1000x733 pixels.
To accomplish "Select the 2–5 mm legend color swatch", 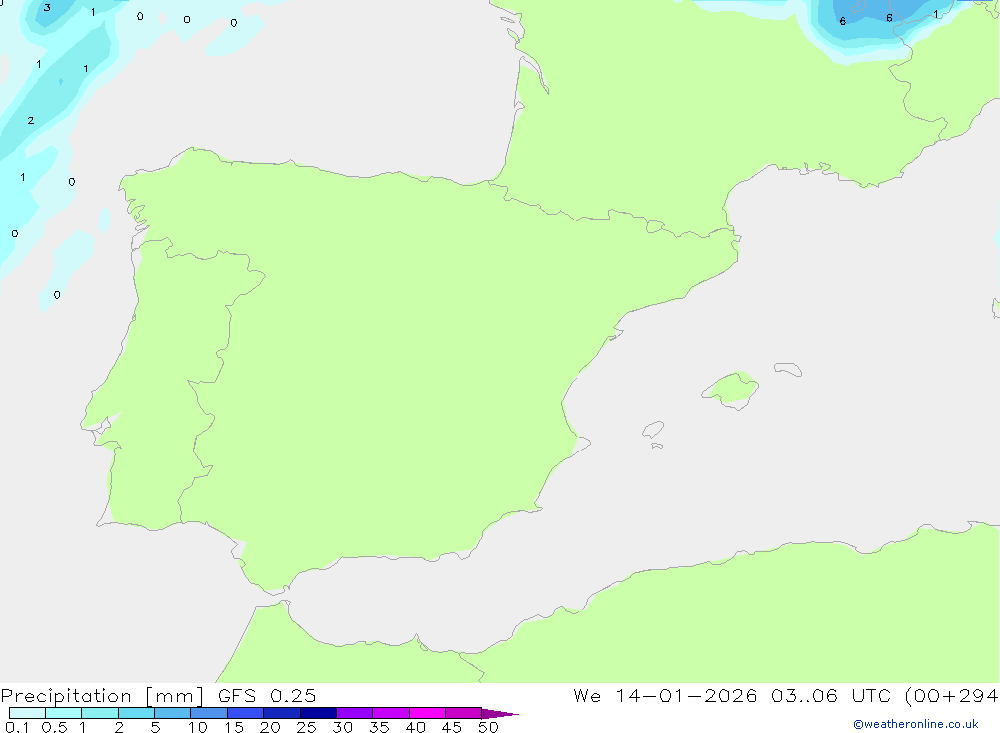I will click(136, 713).
